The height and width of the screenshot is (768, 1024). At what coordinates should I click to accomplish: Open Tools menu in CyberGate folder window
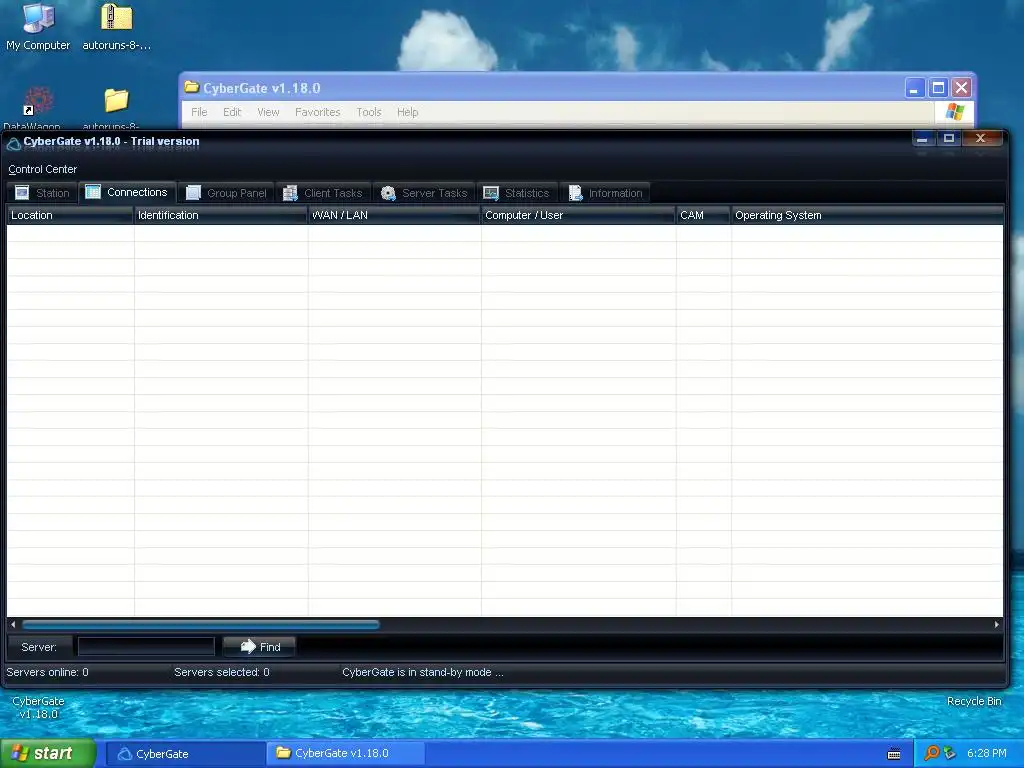pyautogui.click(x=368, y=112)
